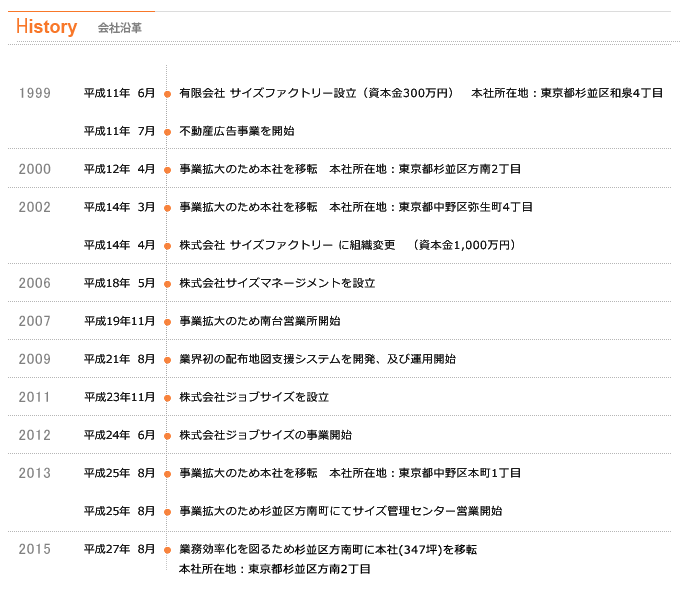680x596 pixels.
Task: Click the orange dot for 平成11年 6月
Action: (167, 94)
